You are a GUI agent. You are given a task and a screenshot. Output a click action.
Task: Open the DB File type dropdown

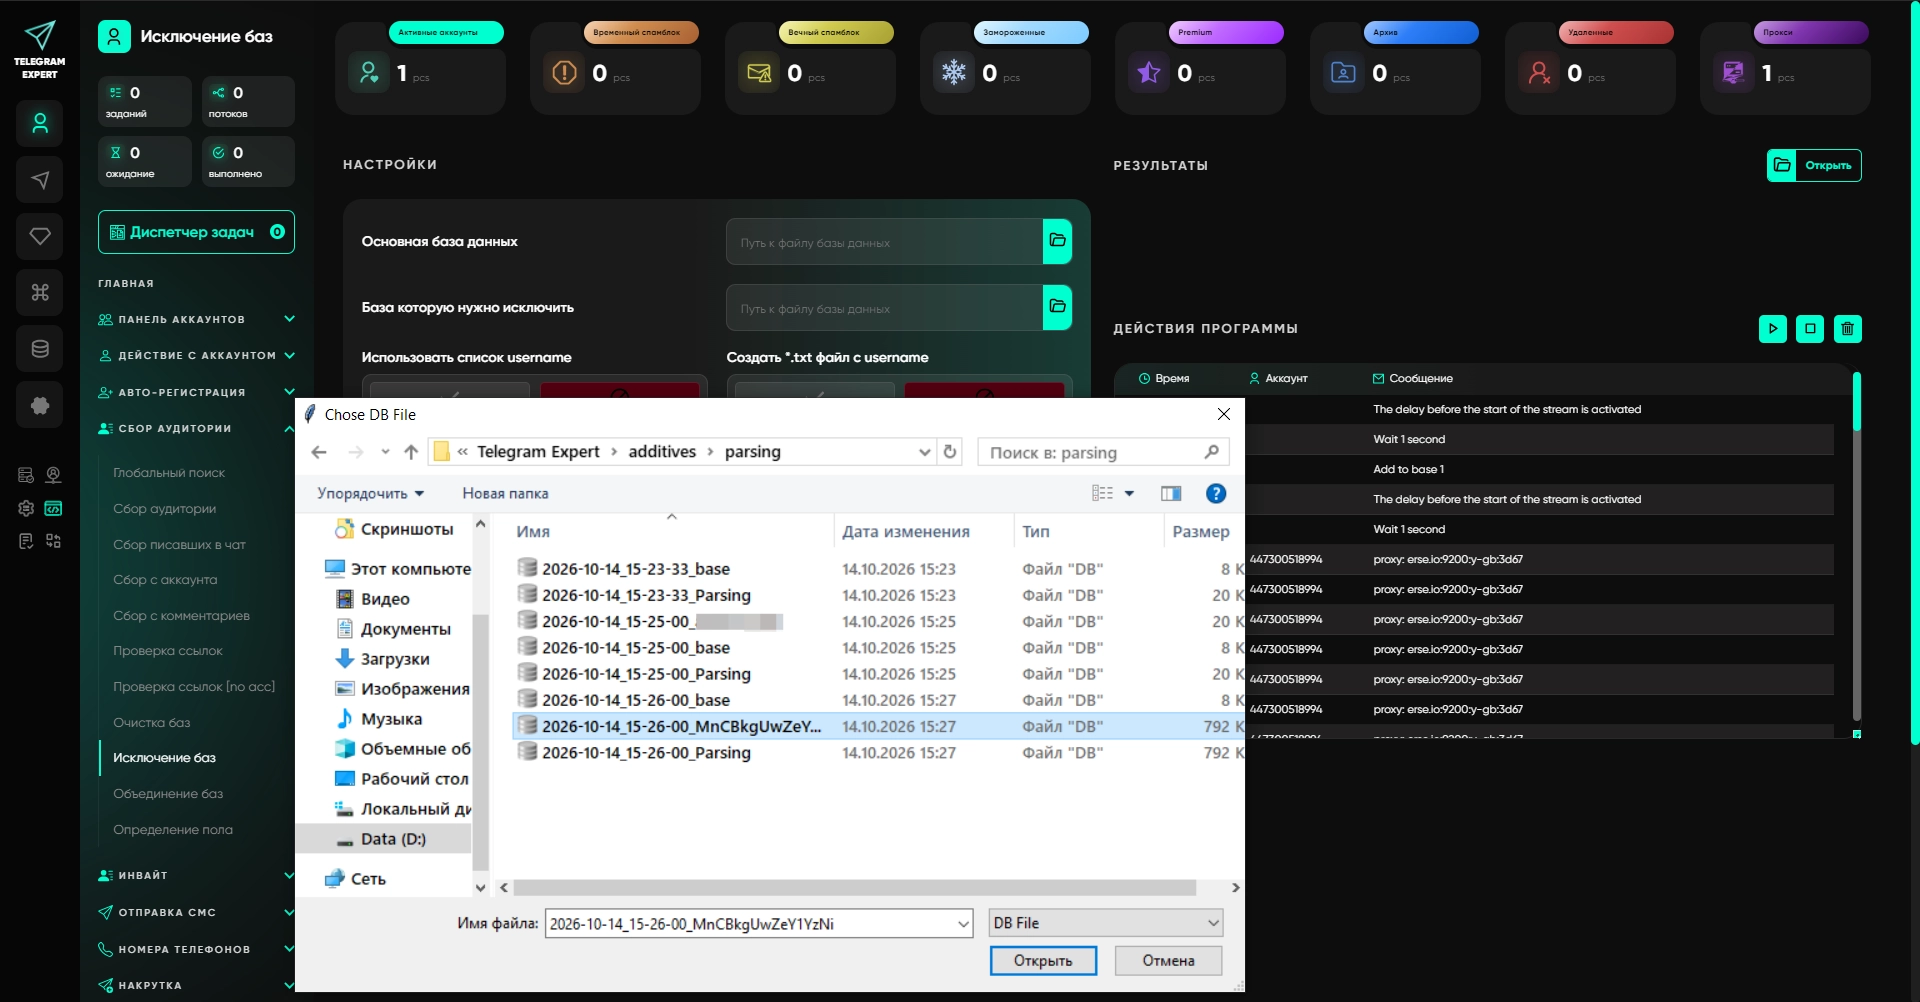[x=1105, y=923]
